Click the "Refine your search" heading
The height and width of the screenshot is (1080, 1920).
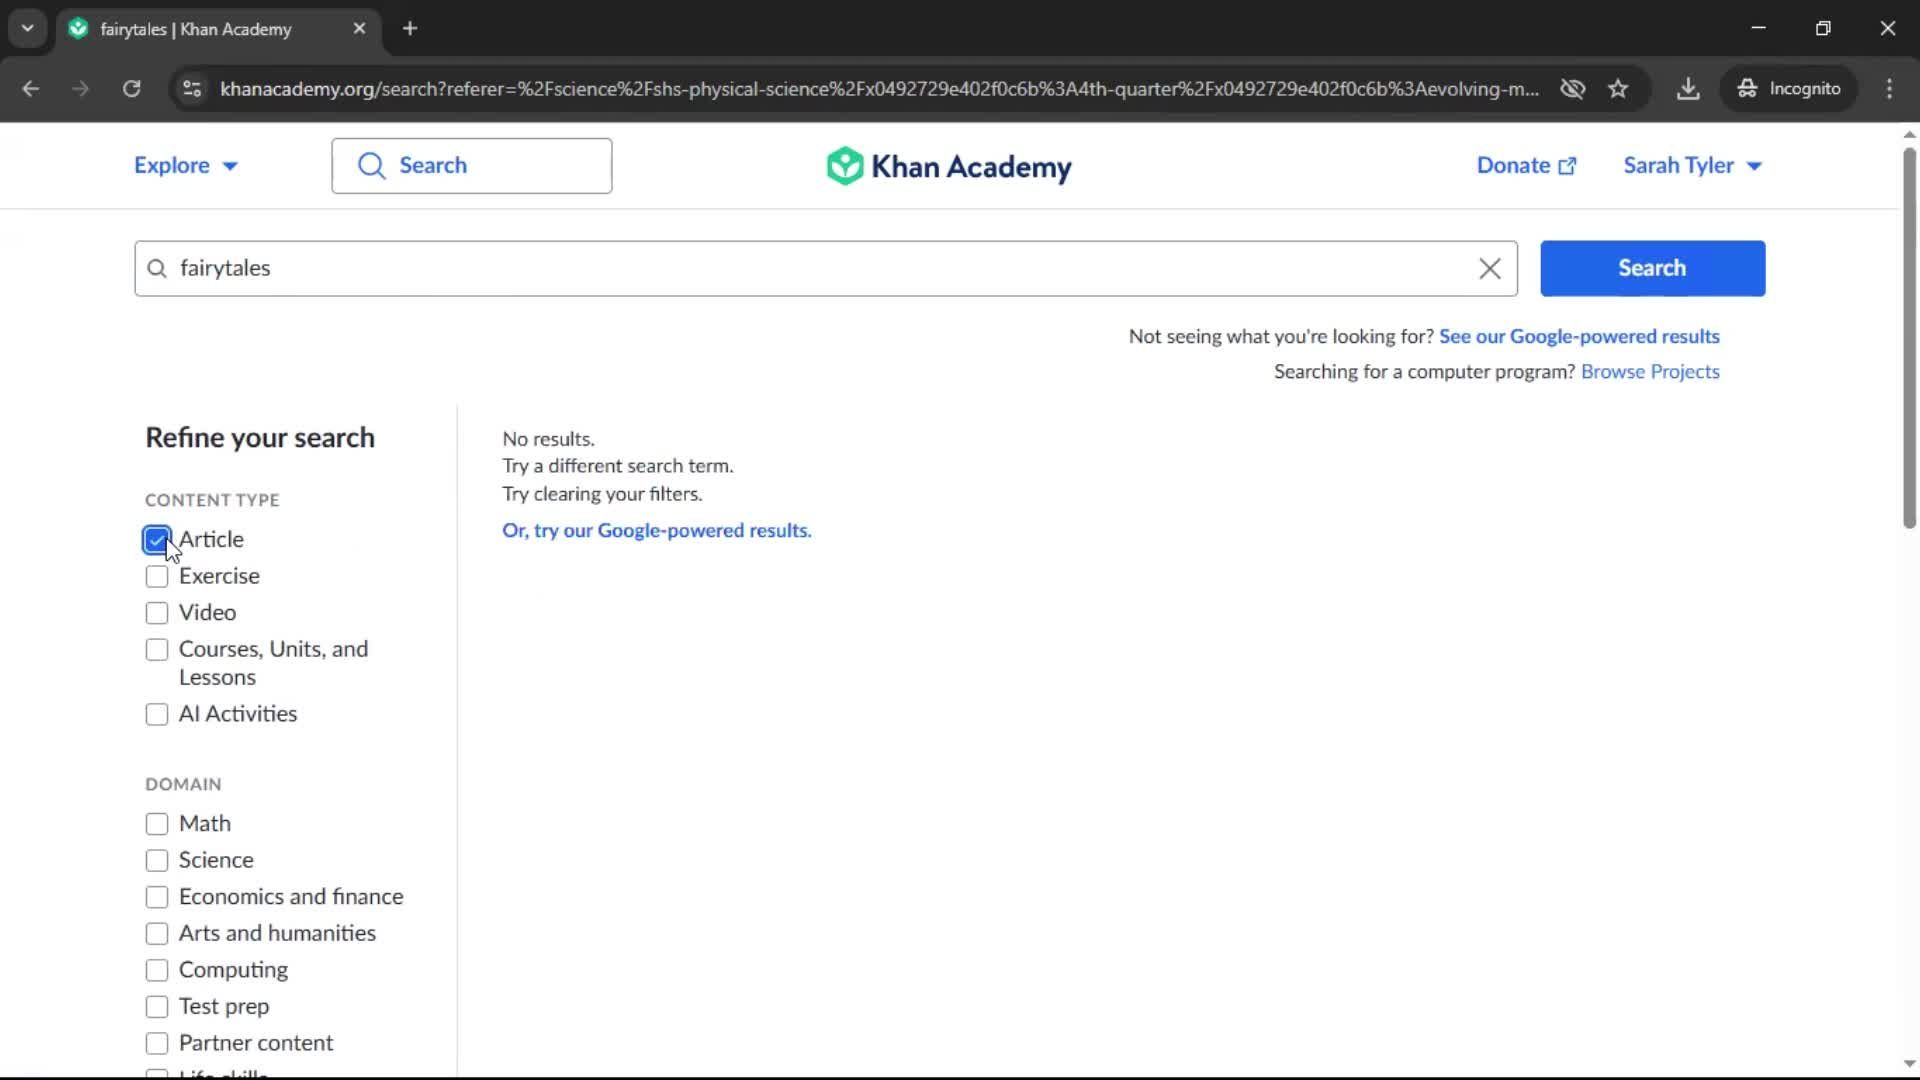coord(260,438)
